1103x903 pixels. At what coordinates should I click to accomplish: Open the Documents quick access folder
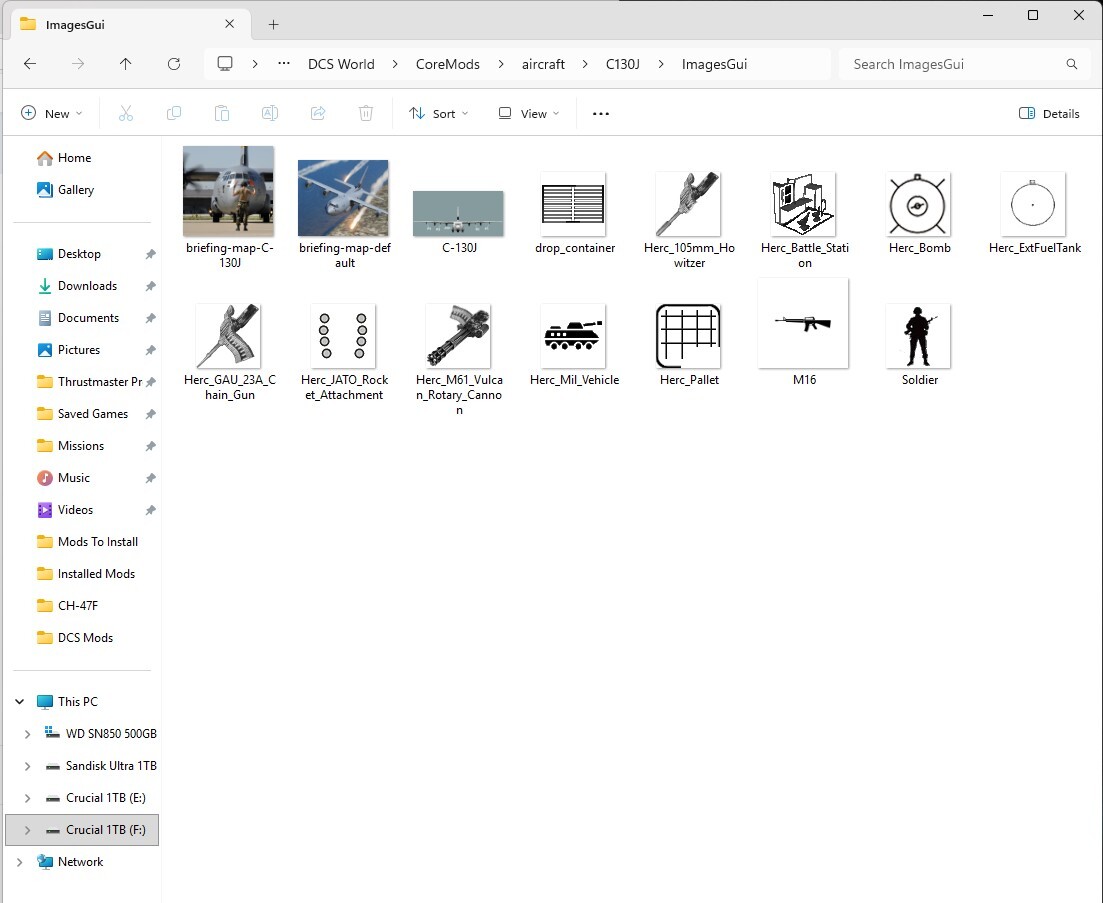88,318
